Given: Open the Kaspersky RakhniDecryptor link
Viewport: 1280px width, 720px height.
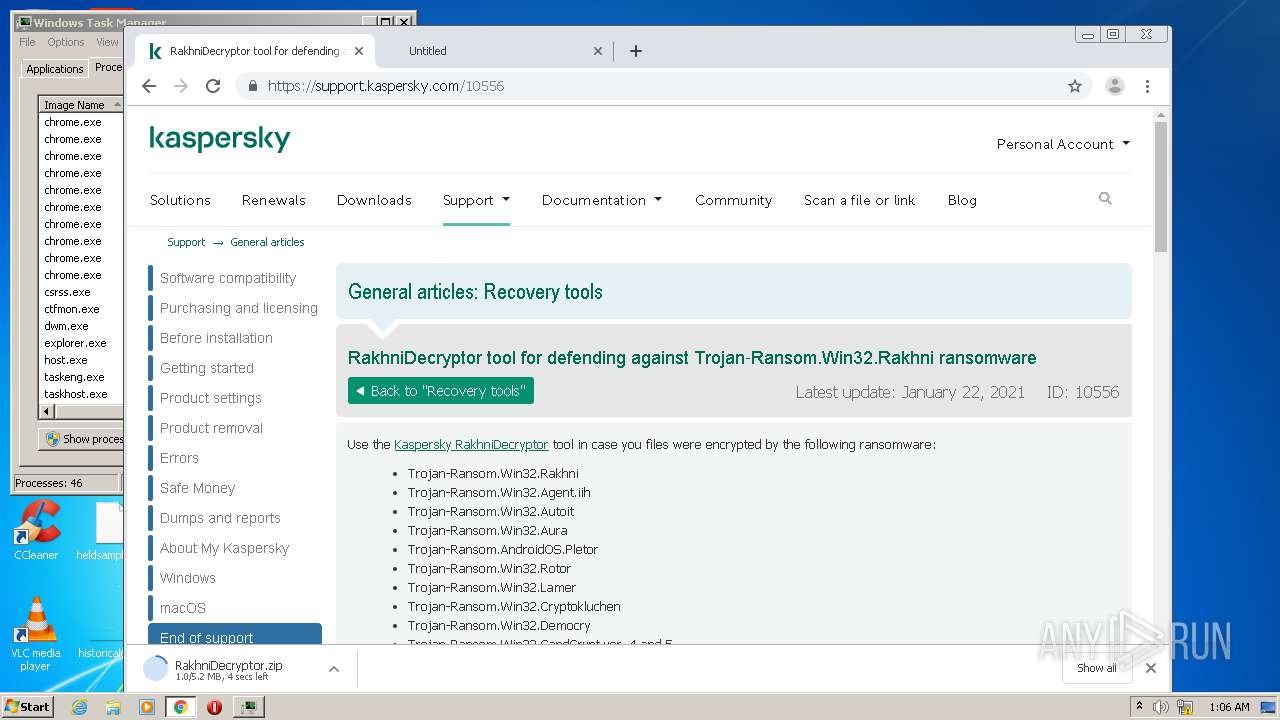Looking at the screenshot, I should 471,444.
